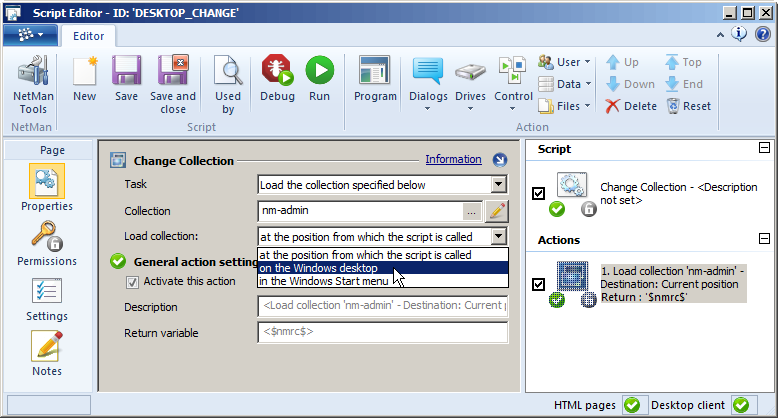
Task: Click the HTML pages status checkmark
Action: point(632,405)
